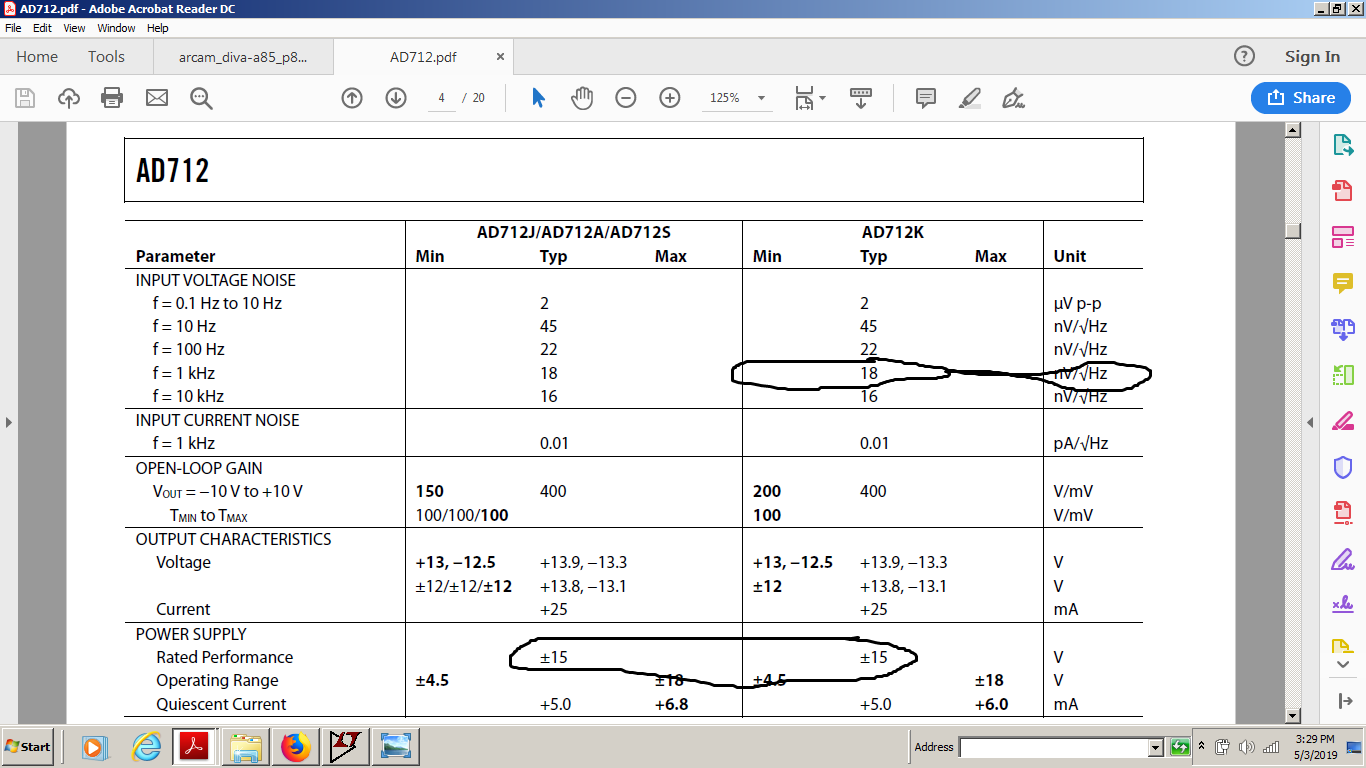
Task: Click the page number field
Action: pos(441,98)
